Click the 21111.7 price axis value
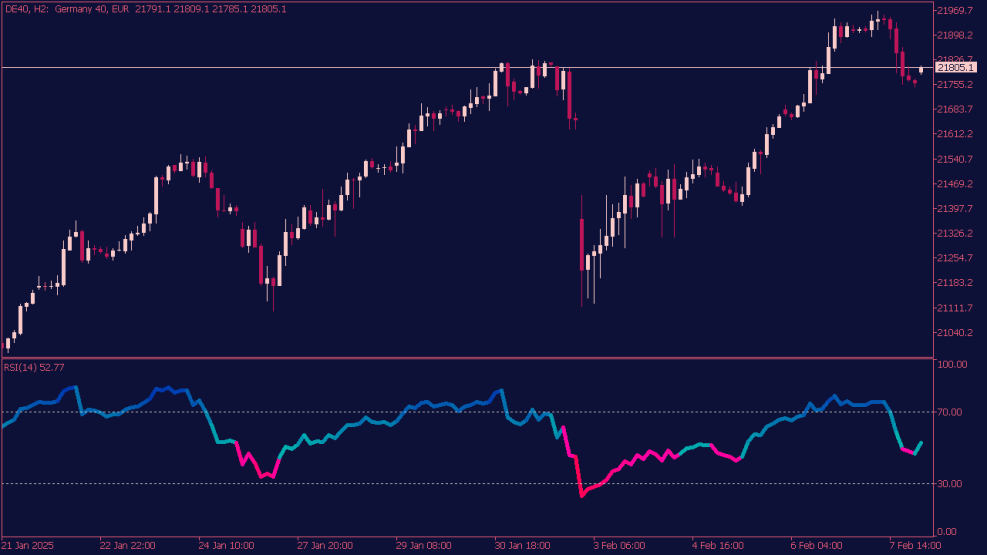This screenshot has height=555, width=987. 956,308
